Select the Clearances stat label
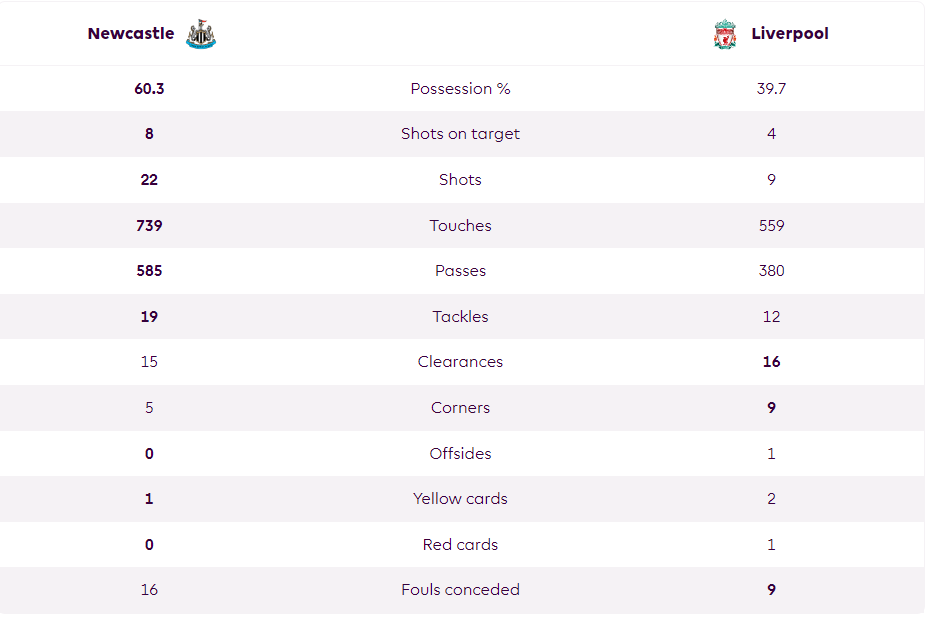This screenshot has height=631, width=938. coord(460,362)
